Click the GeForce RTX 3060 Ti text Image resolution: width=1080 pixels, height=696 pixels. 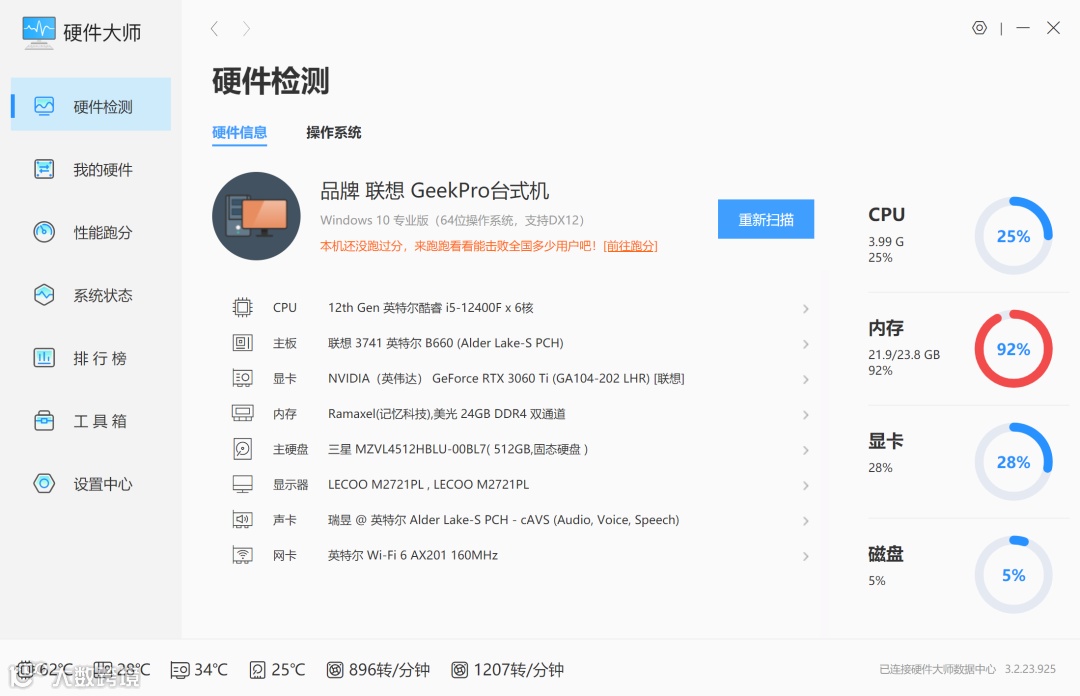click(x=506, y=378)
